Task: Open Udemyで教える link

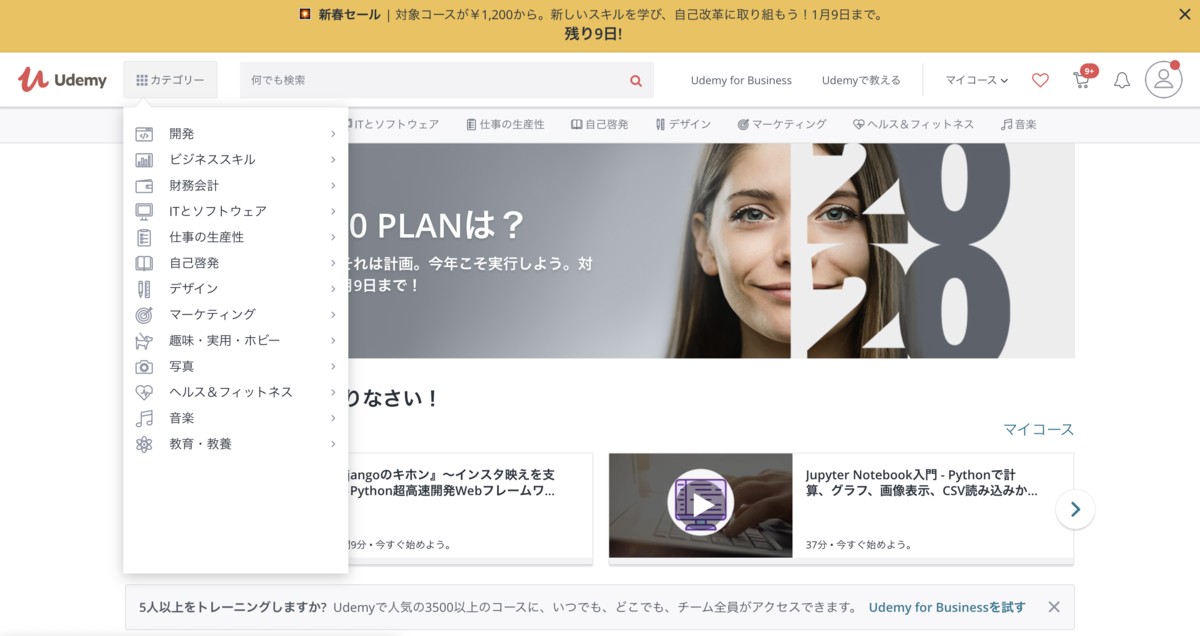Action: [861, 80]
